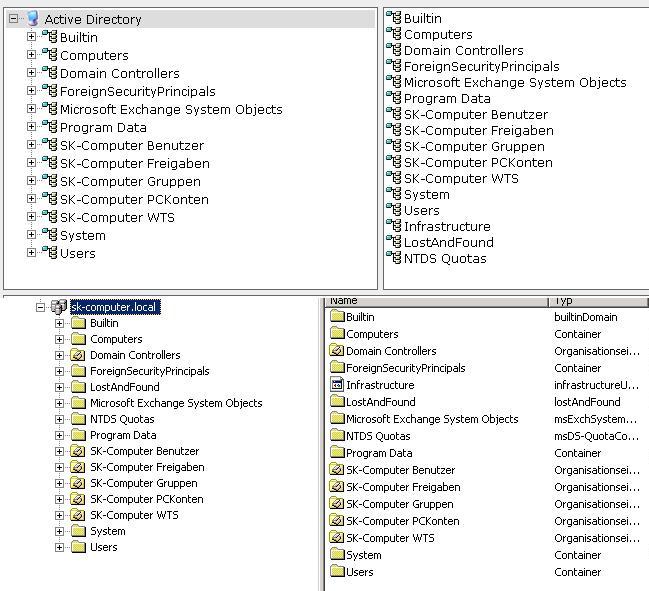This screenshot has height=591, width=649.
Task: Sort the details list by the Name column
Action: 436,301
